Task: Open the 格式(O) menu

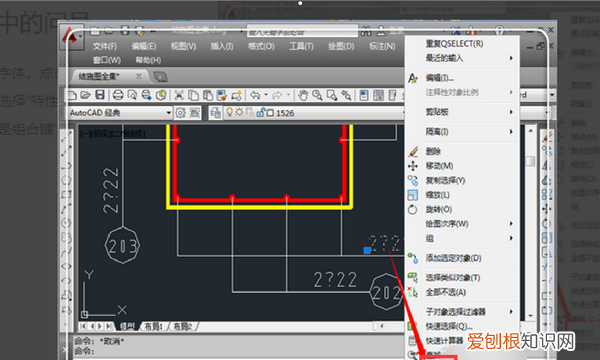Action: [261, 46]
